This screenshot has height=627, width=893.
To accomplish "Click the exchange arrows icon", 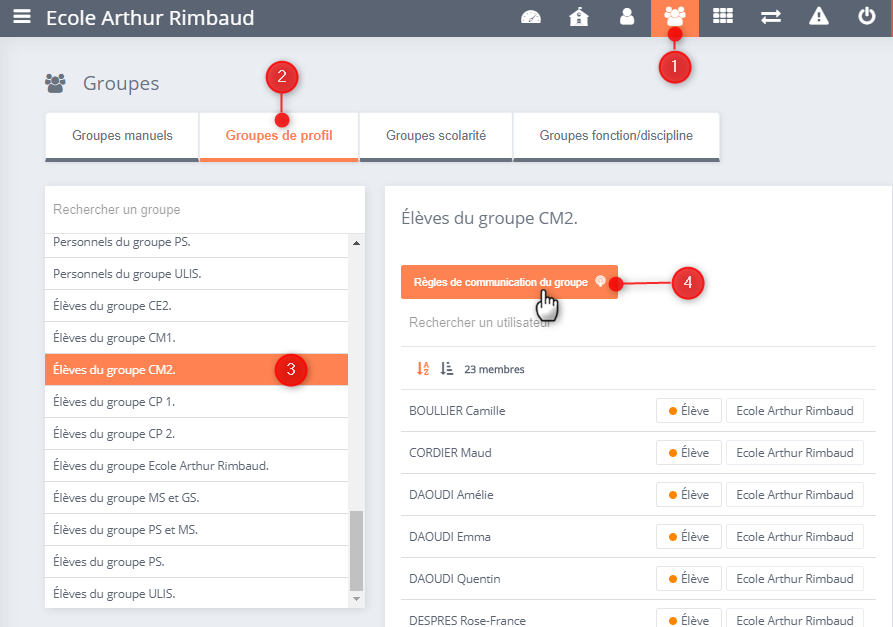I will click(771, 17).
